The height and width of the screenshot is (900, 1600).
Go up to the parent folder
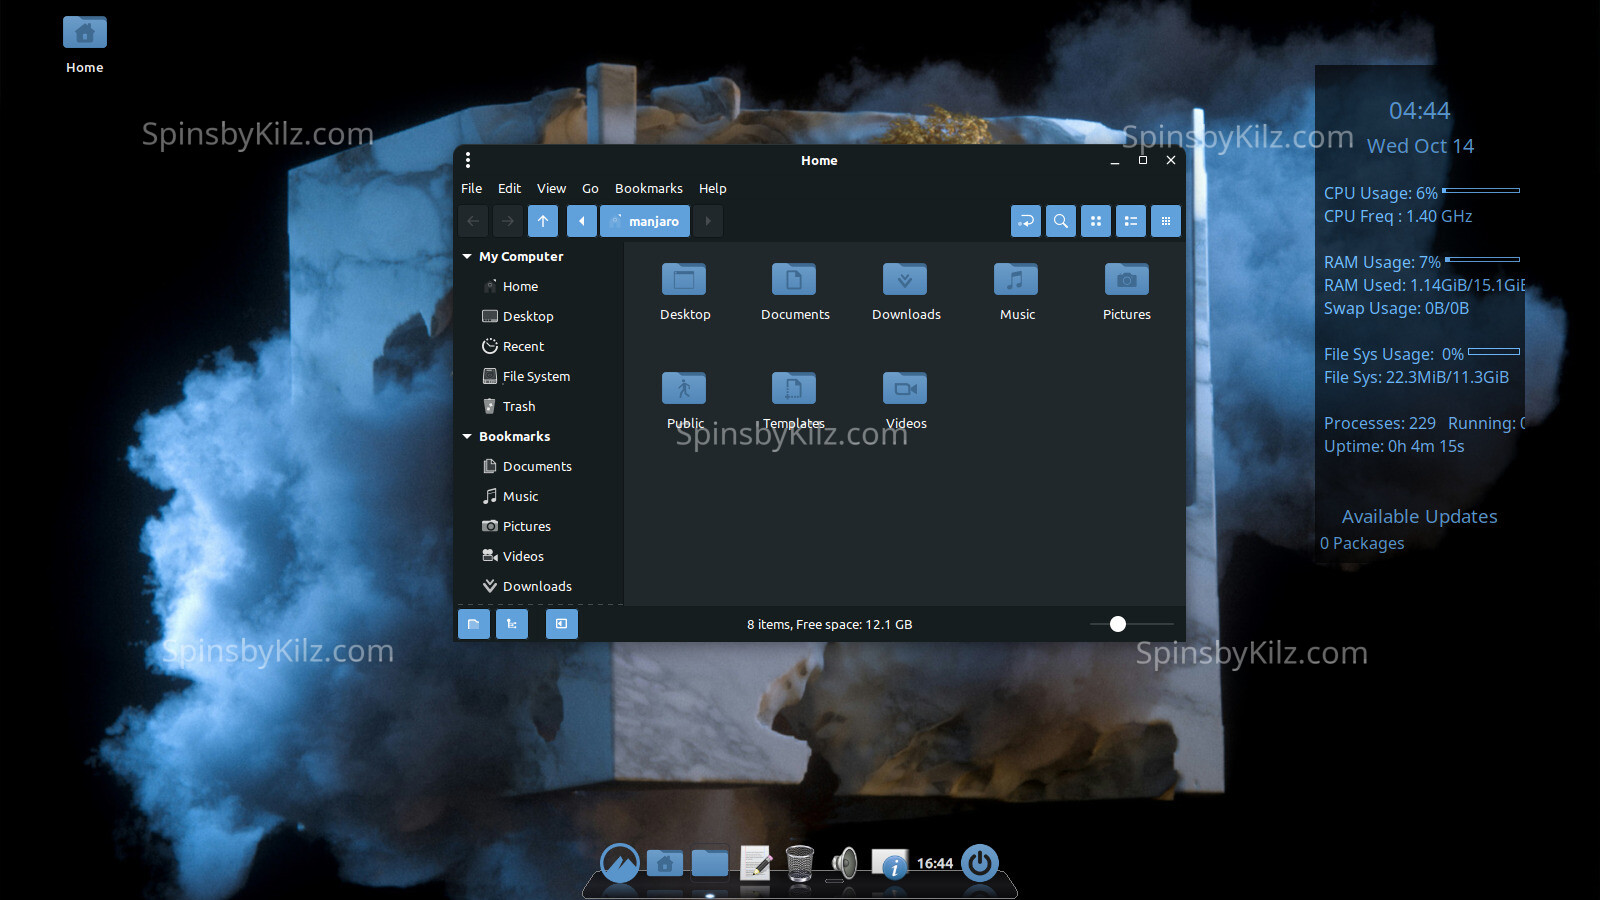click(543, 221)
